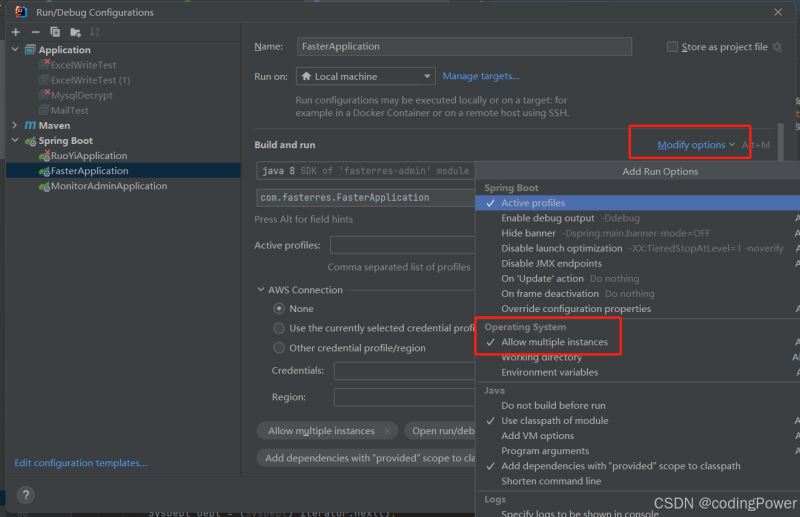The image size is (800, 517).
Task: Click the Active profiles input field
Action: click(x=403, y=245)
